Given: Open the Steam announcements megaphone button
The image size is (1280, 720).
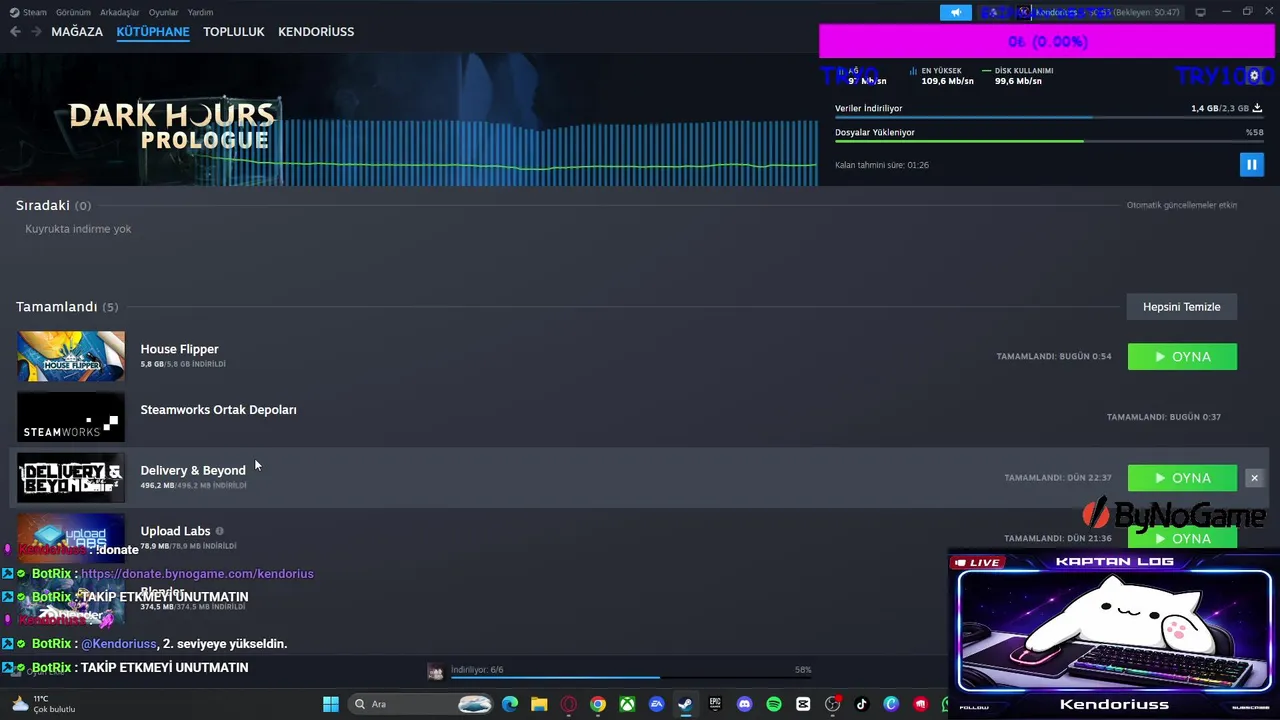Looking at the screenshot, I should [x=955, y=12].
